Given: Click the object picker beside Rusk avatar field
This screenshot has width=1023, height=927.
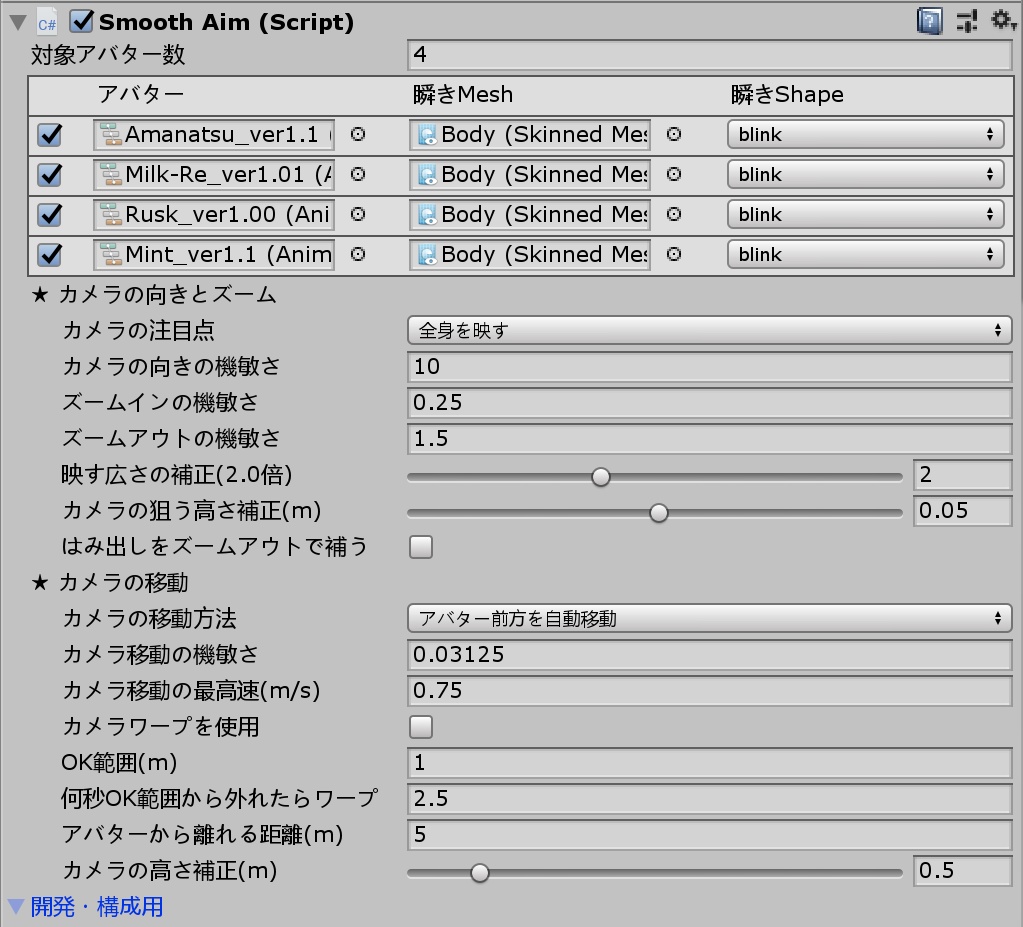Looking at the screenshot, I should point(356,215).
